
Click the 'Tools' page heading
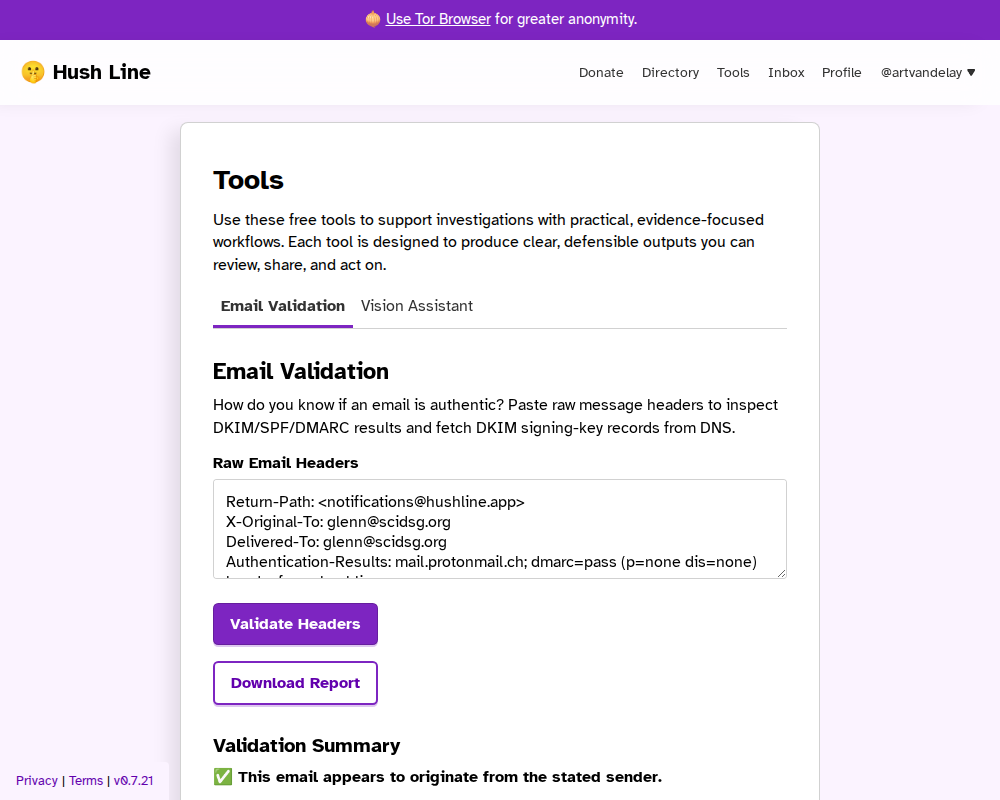(248, 181)
